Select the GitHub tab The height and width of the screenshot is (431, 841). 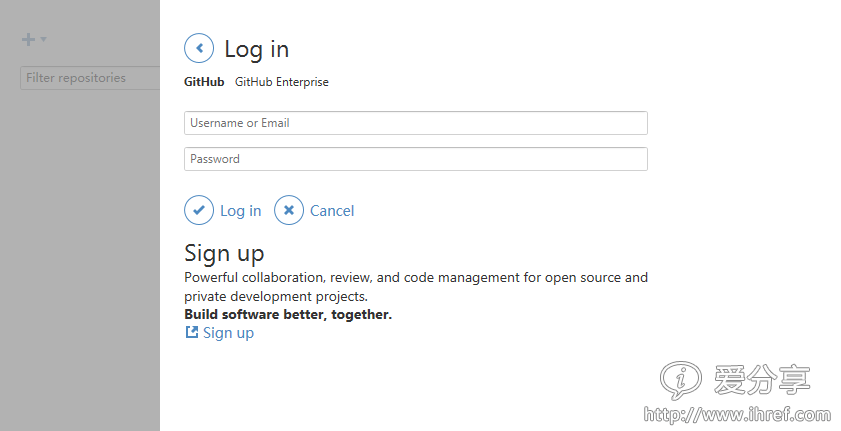click(204, 82)
